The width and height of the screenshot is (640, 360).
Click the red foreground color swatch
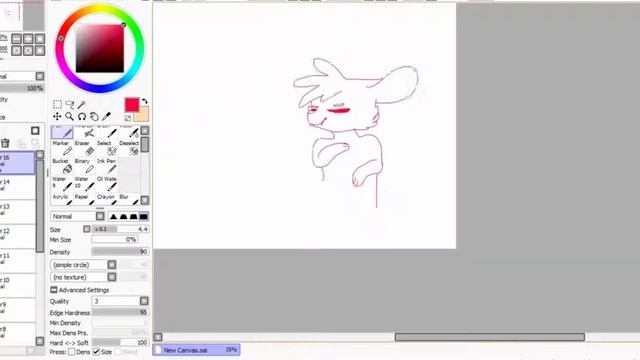click(131, 104)
